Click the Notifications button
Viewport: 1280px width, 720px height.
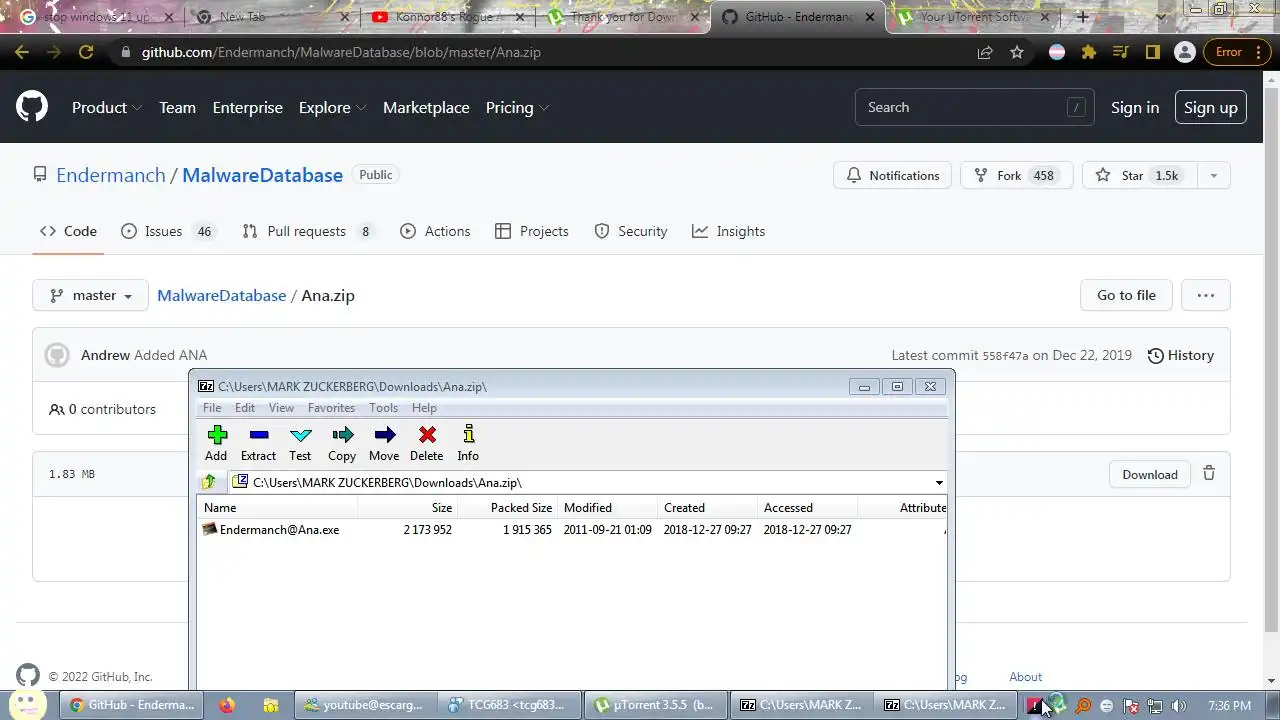pyautogui.click(x=893, y=175)
